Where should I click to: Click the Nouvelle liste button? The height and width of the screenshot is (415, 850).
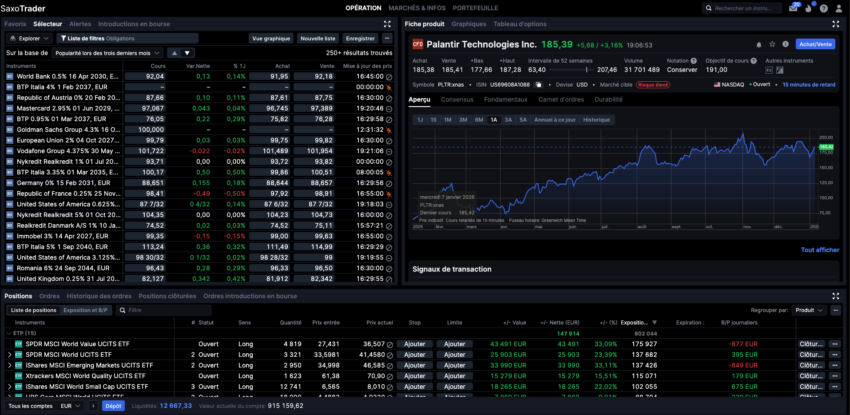tap(319, 38)
